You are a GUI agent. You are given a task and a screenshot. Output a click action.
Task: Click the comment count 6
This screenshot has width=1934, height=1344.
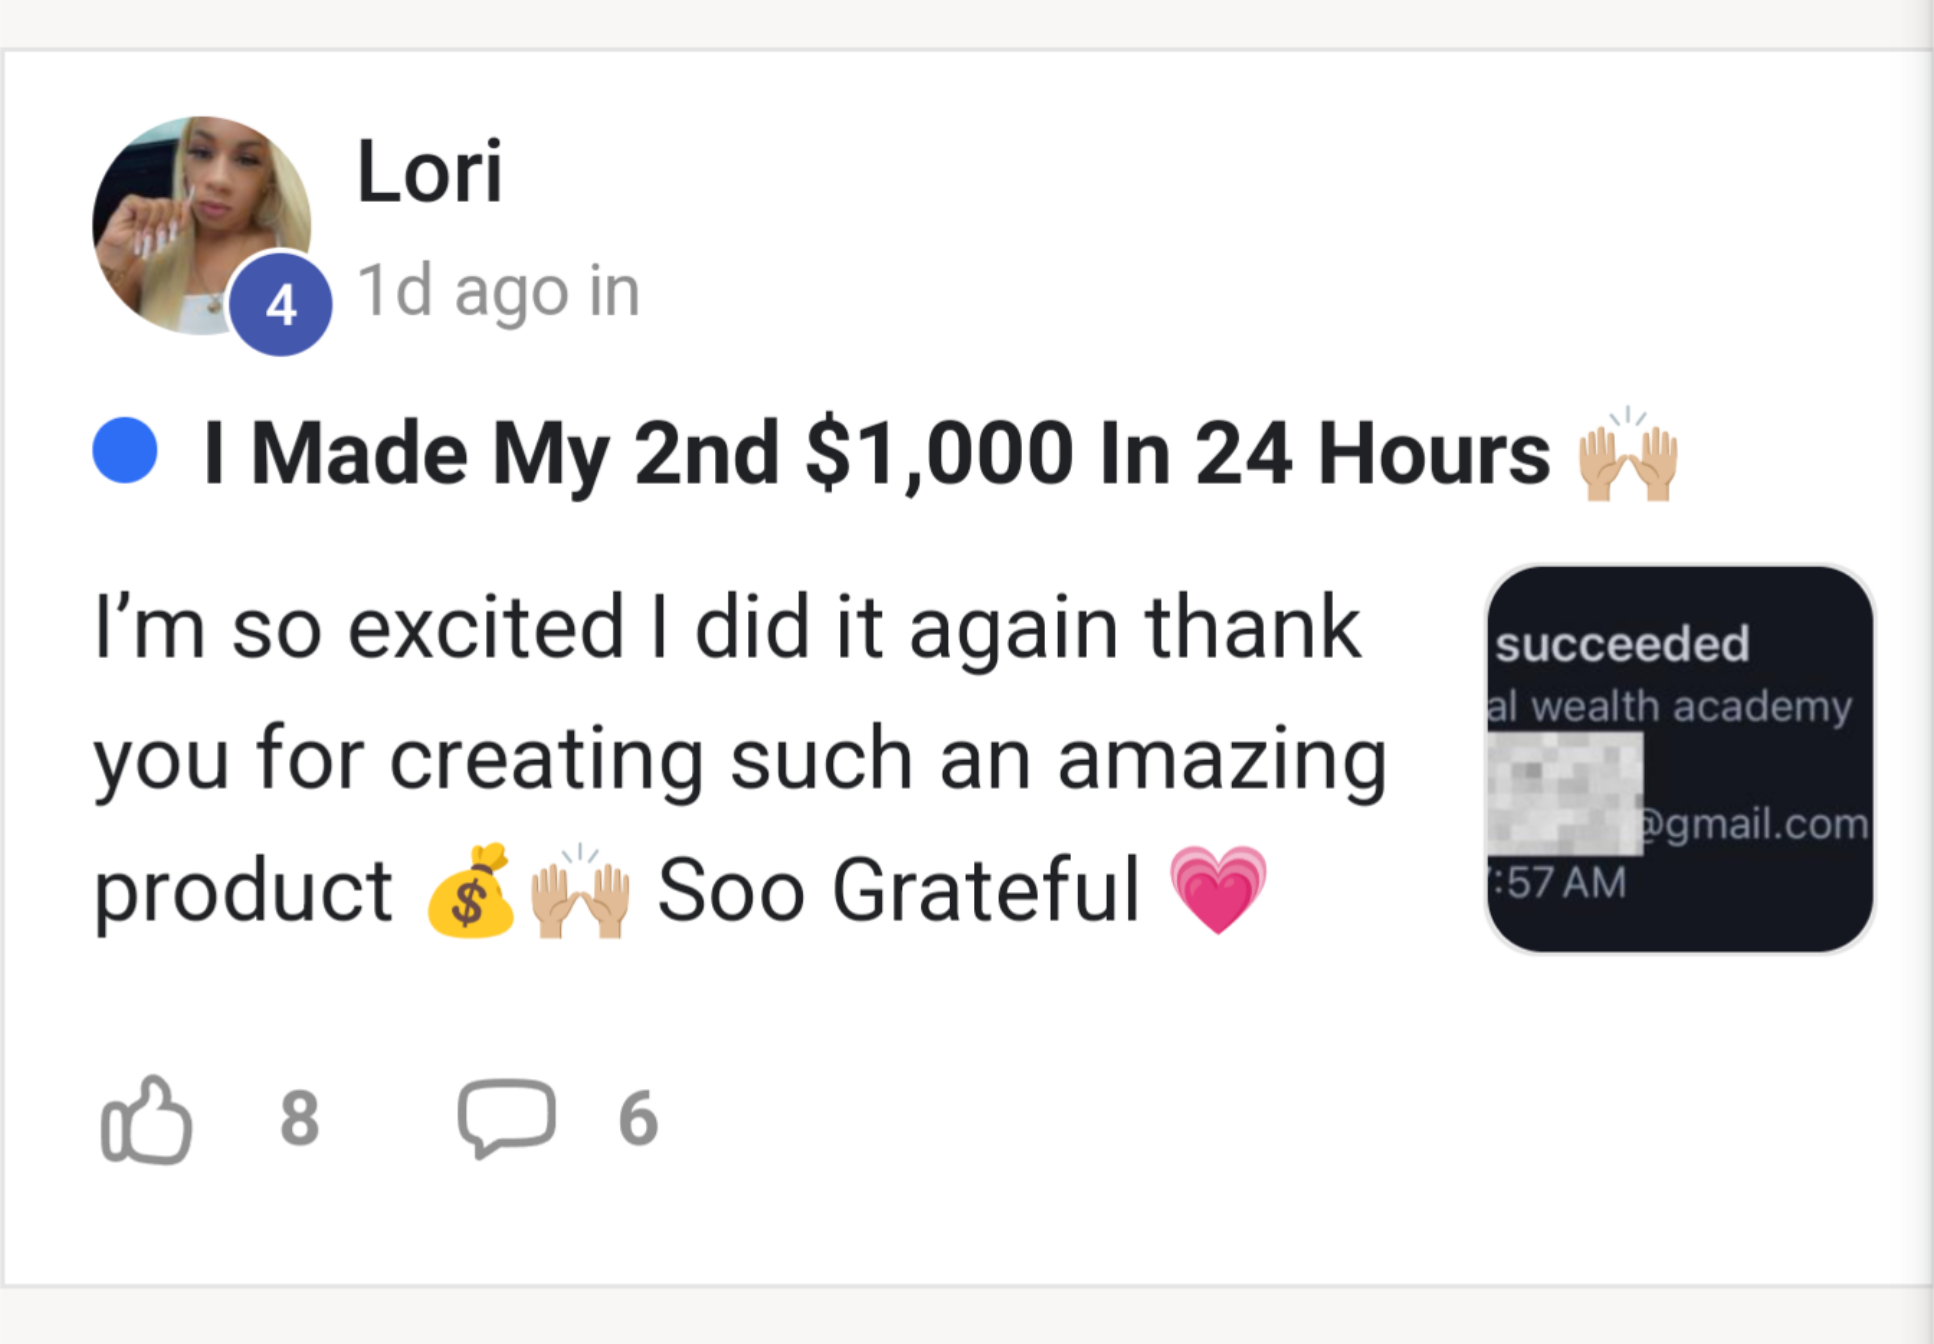638,1118
